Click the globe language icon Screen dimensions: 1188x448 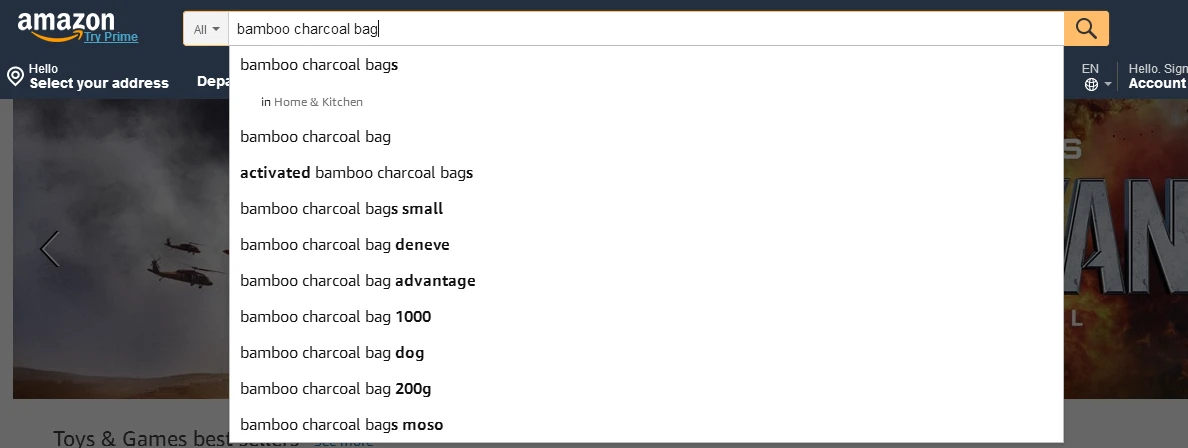coord(1091,84)
